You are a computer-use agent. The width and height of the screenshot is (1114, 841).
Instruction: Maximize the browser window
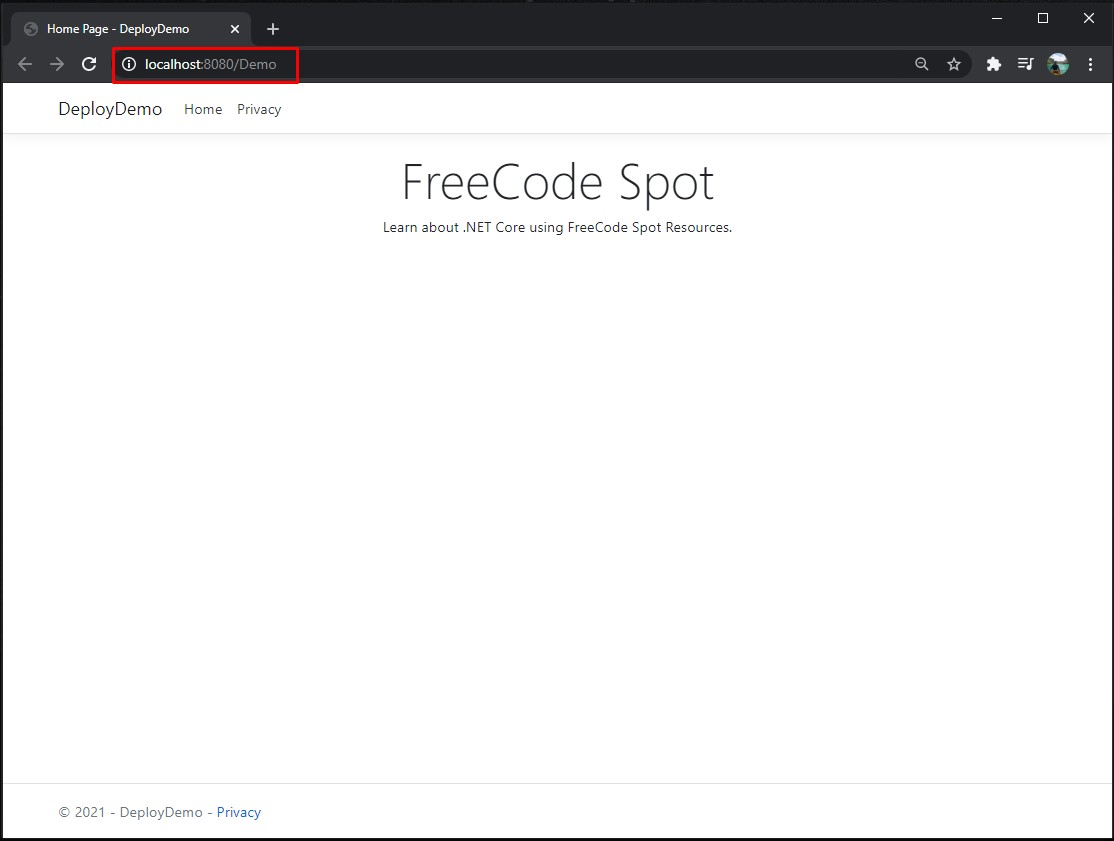pyautogui.click(x=1043, y=18)
